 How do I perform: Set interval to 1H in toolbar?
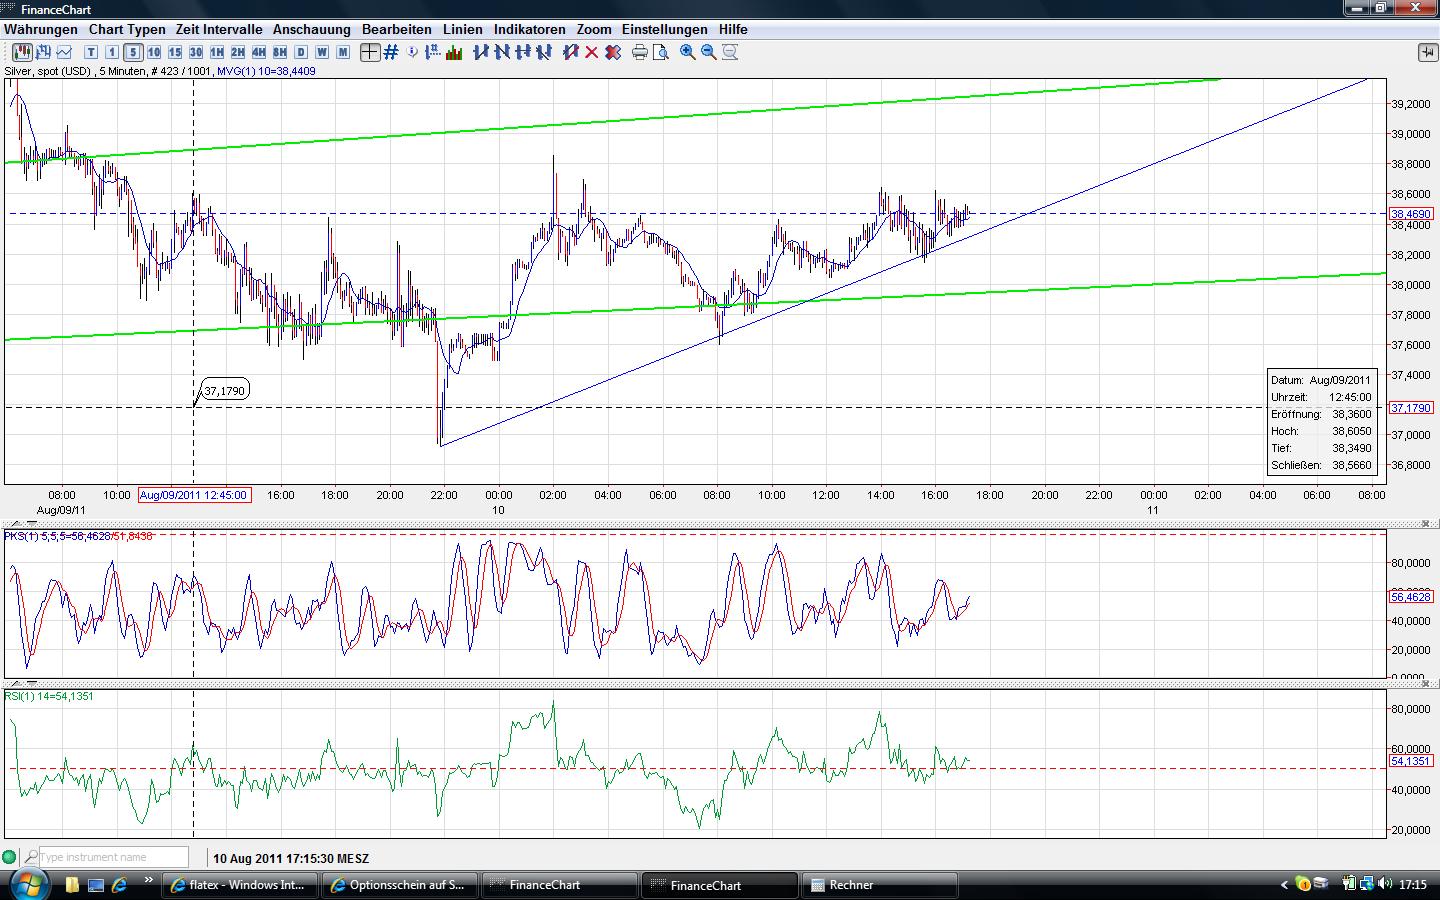217,52
